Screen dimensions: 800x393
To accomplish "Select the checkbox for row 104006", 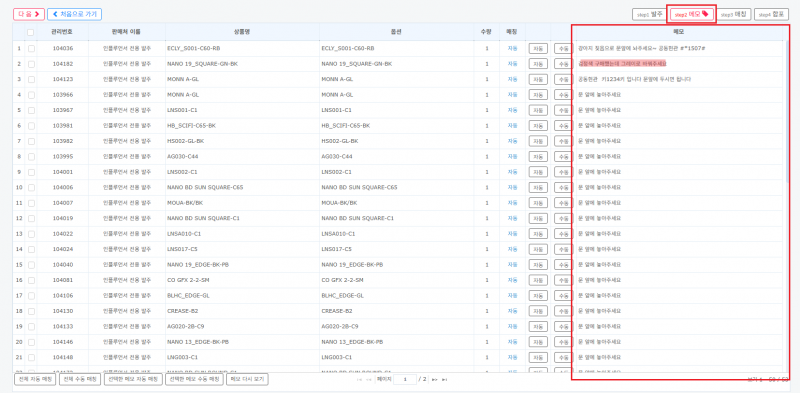I will pyautogui.click(x=31, y=187).
